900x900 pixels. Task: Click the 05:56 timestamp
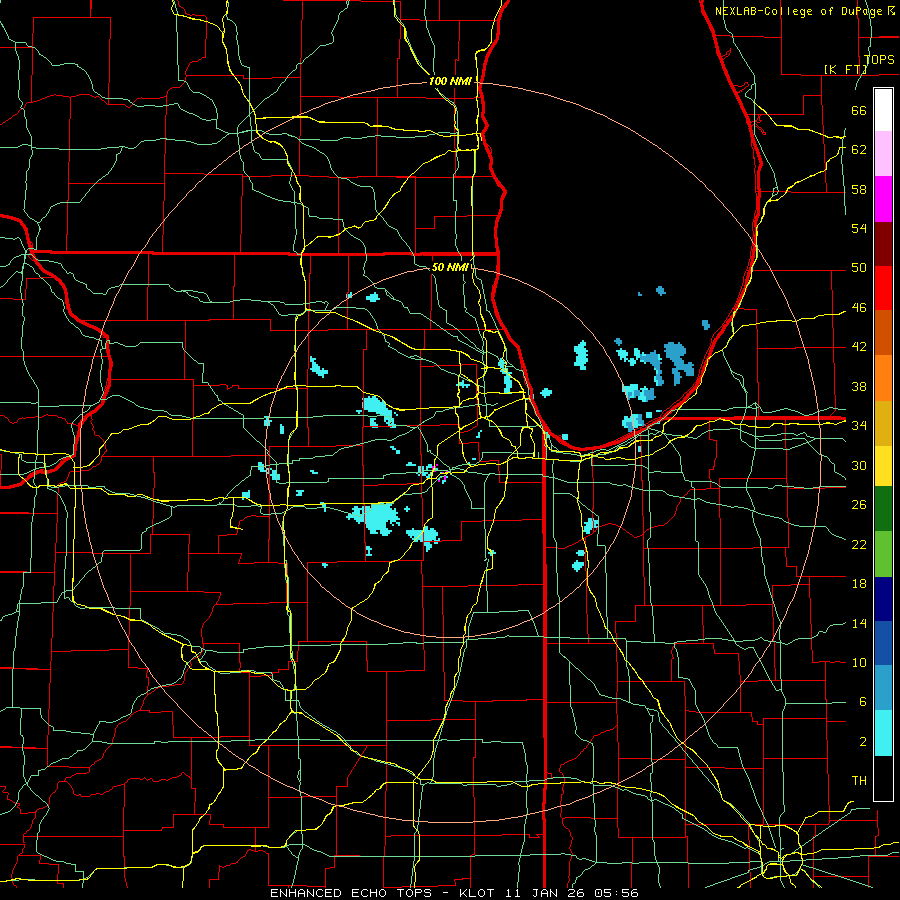(x=618, y=893)
